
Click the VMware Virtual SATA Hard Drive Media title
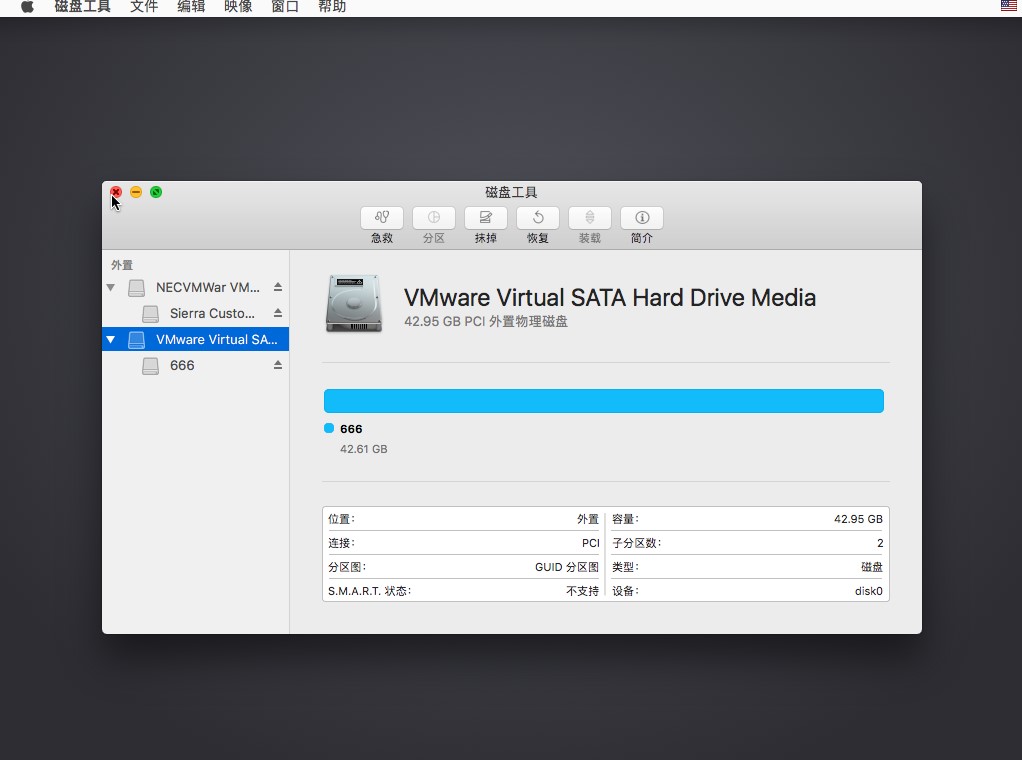click(x=610, y=298)
